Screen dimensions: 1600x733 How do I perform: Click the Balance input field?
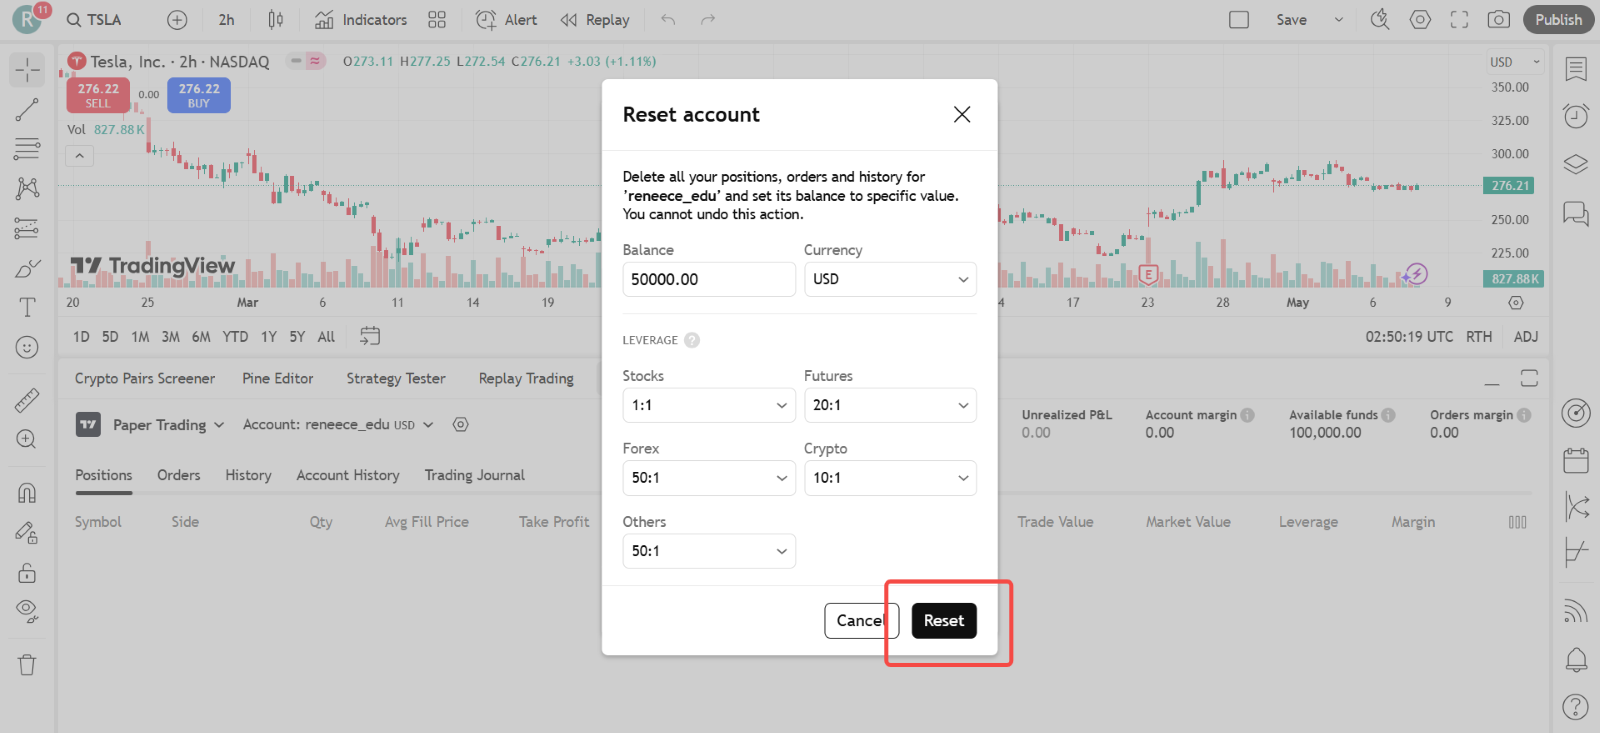click(x=708, y=280)
